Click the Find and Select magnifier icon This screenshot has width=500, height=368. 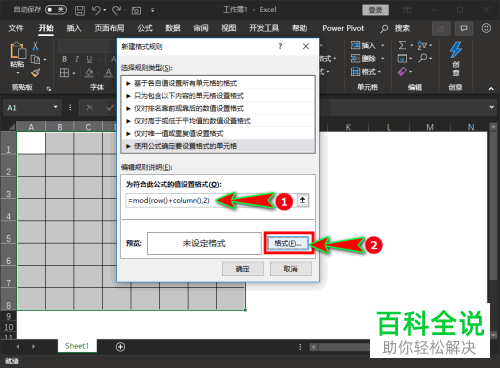coord(423,58)
